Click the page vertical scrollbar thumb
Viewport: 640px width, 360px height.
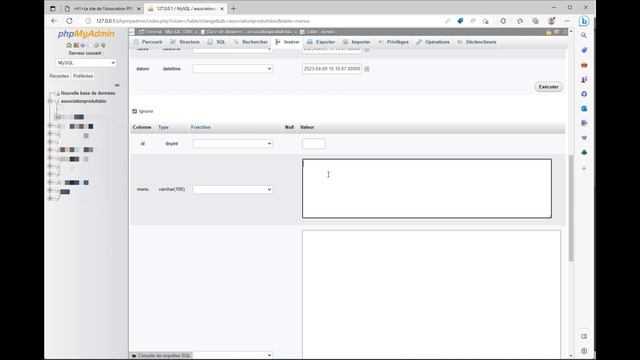click(x=571, y=208)
